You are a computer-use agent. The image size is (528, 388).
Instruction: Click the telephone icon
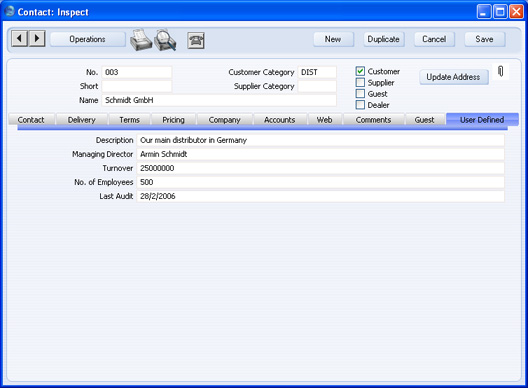click(196, 40)
